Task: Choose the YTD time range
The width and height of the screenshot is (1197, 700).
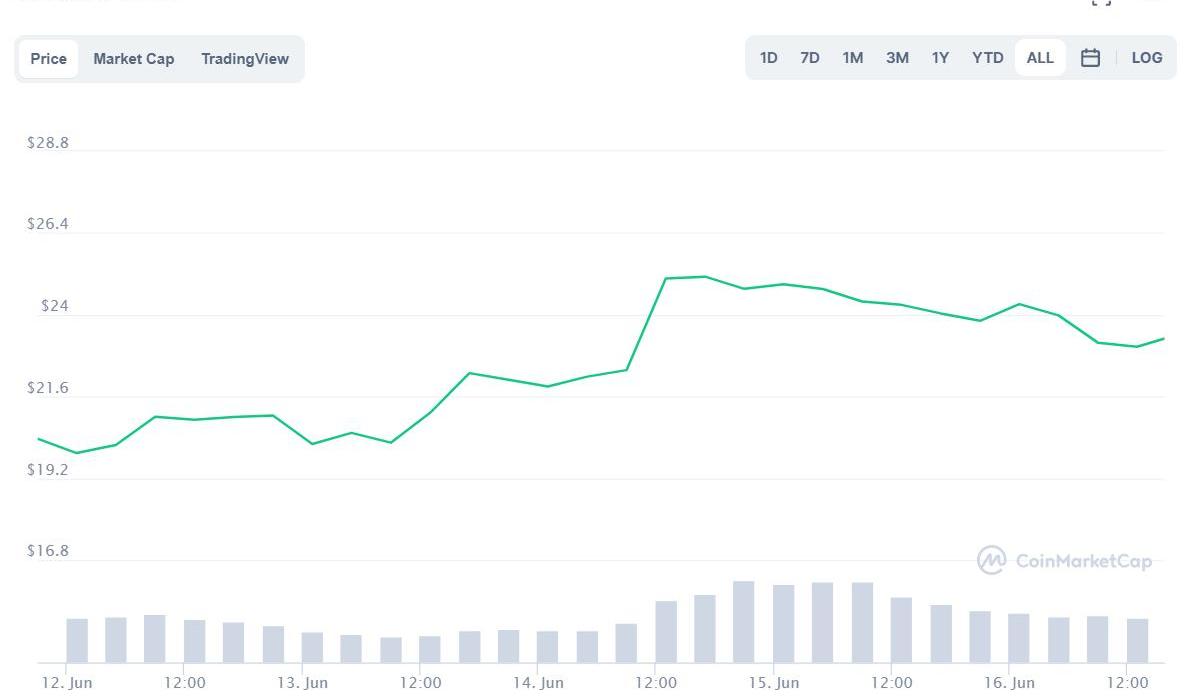Action: [x=987, y=58]
